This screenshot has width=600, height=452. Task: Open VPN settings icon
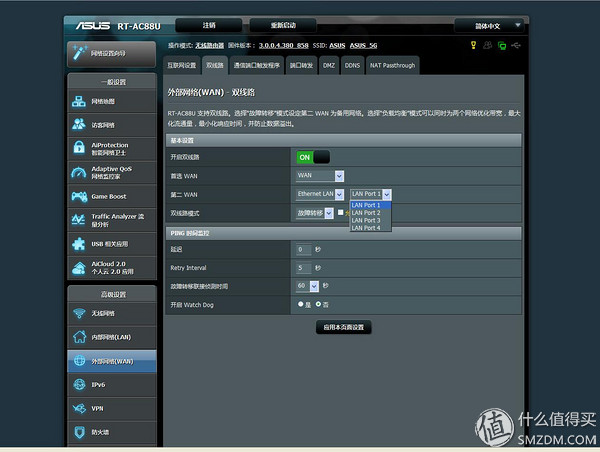[x=79, y=408]
